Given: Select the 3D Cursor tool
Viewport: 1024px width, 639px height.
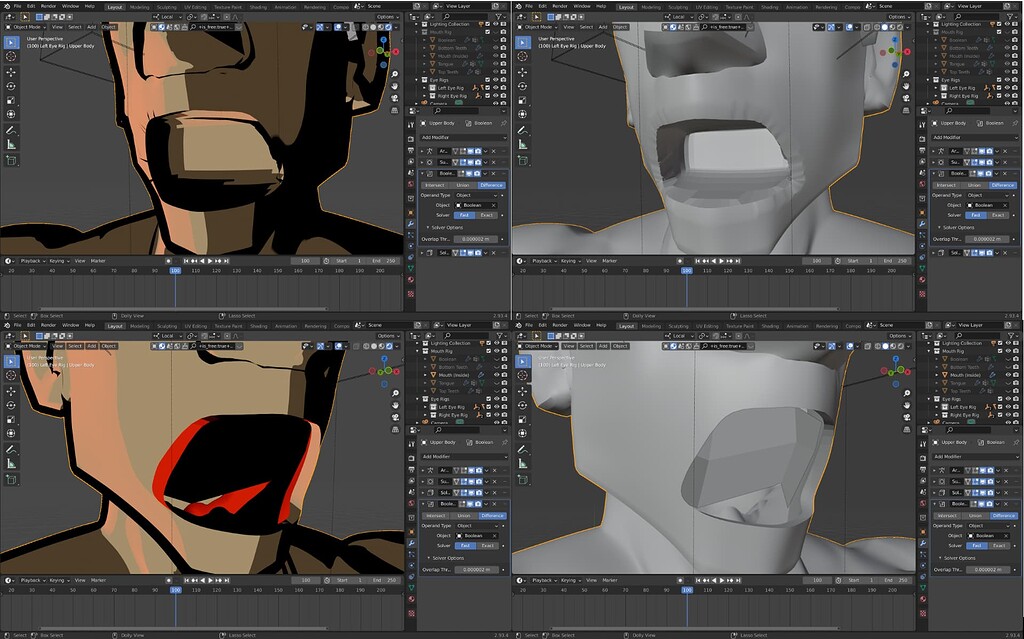Looking at the screenshot, I should click(x=10, y=56).
